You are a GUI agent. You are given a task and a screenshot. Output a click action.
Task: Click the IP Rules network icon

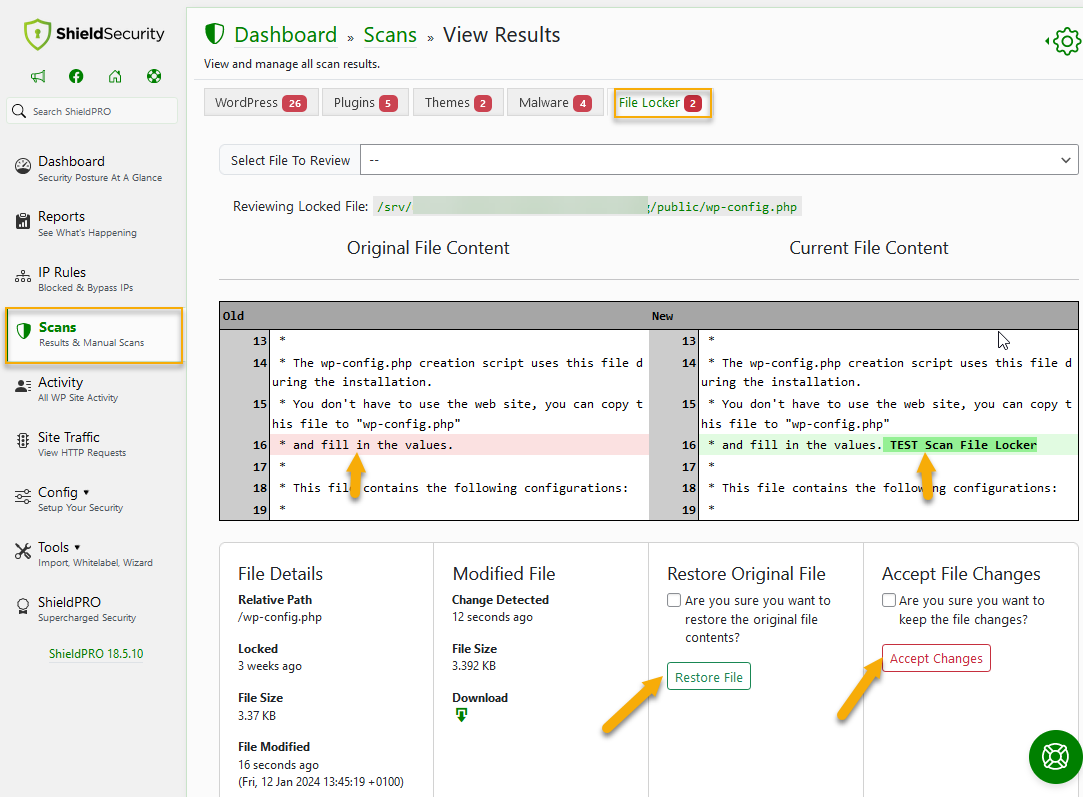(23, 276)
